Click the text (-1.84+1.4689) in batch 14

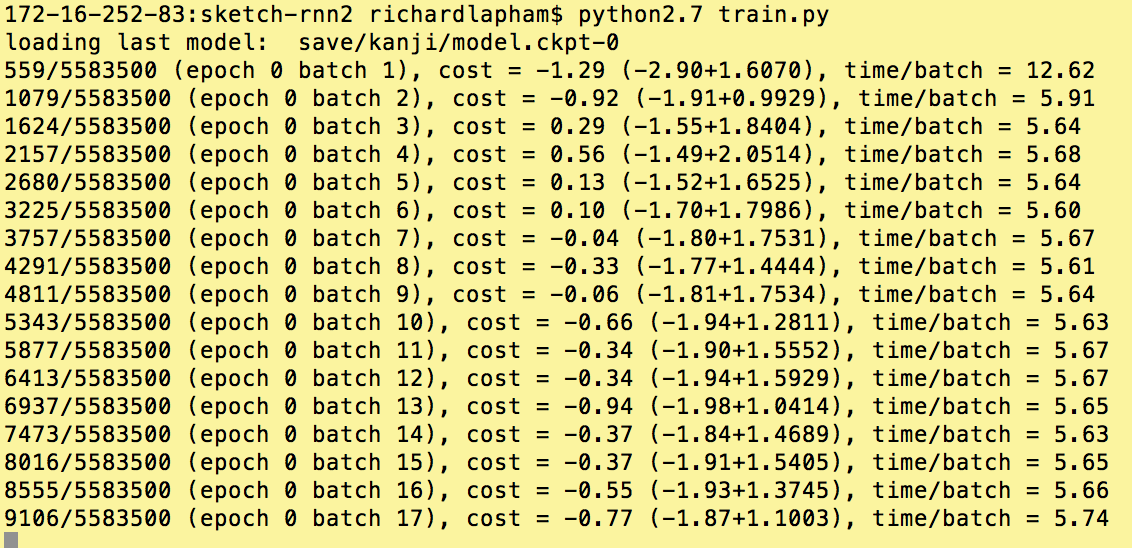(744, 435)
